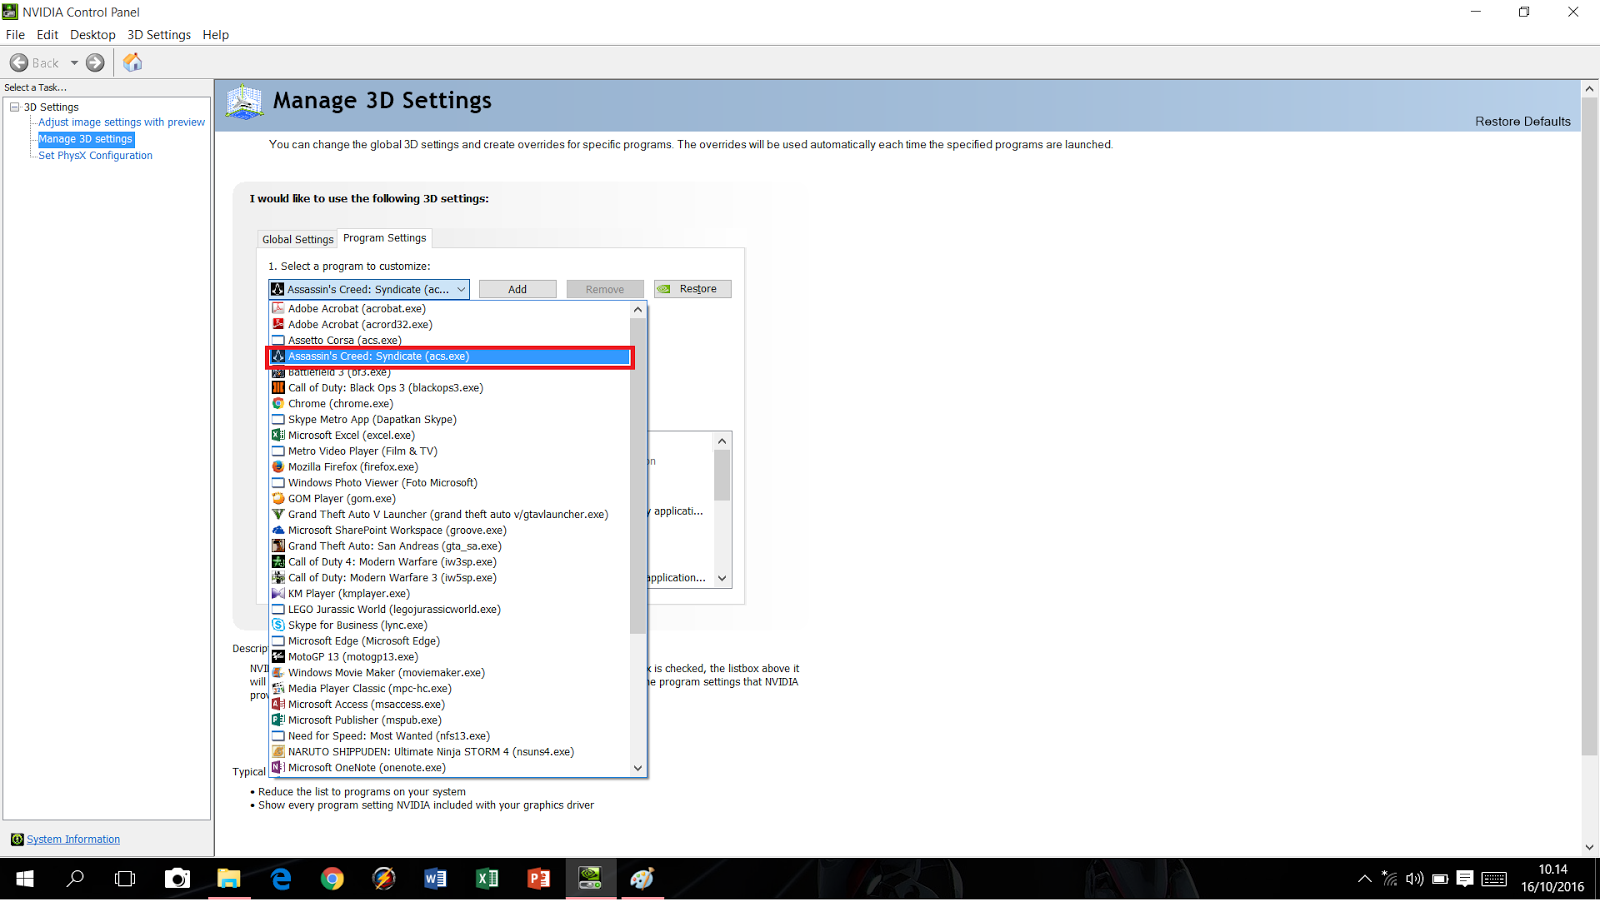1600x902 pixels.
Task: Open the camera app on taskbar
Action: [x=177, y=879]
